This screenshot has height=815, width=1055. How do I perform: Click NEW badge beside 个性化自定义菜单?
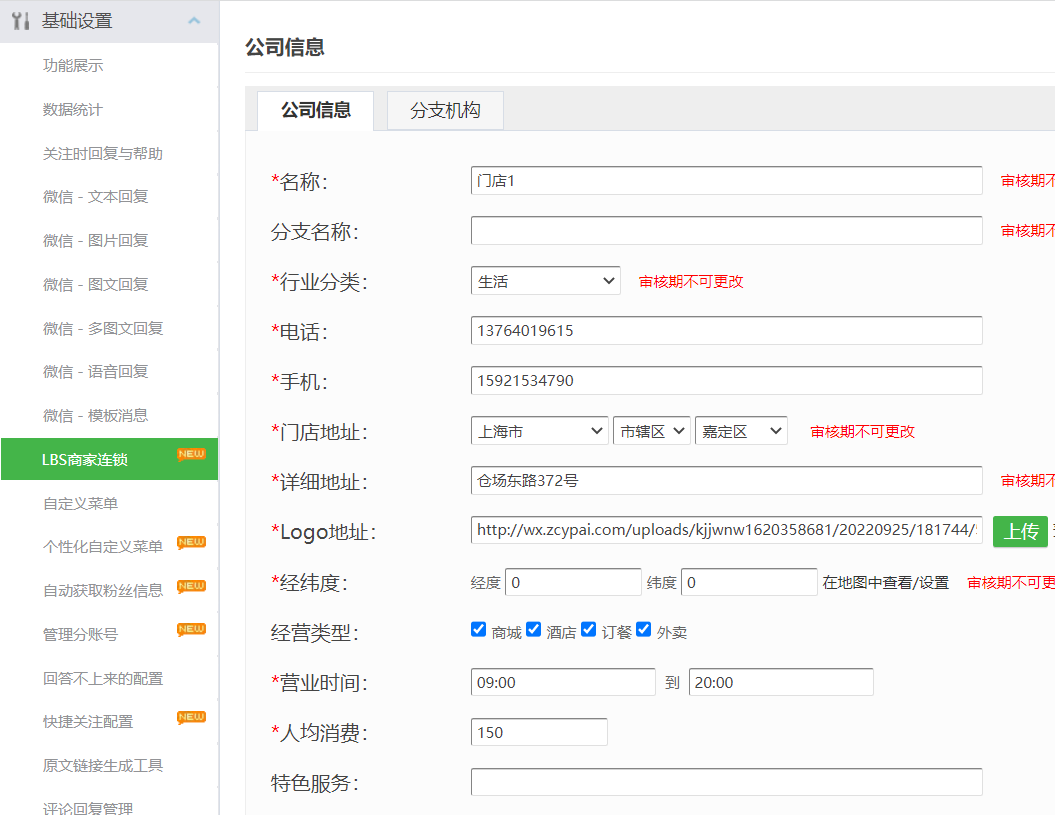pos(191,542)
